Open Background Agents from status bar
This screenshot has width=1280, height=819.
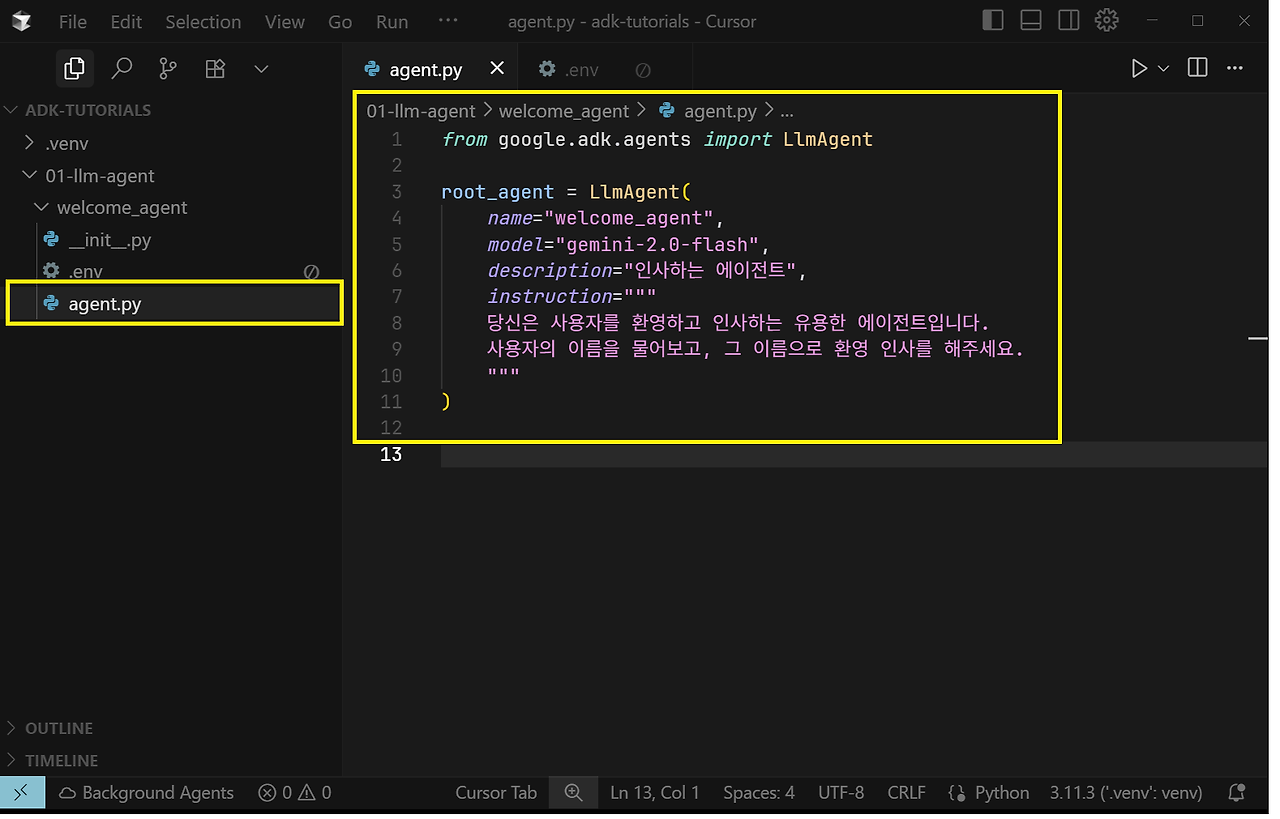click(146, 793)
